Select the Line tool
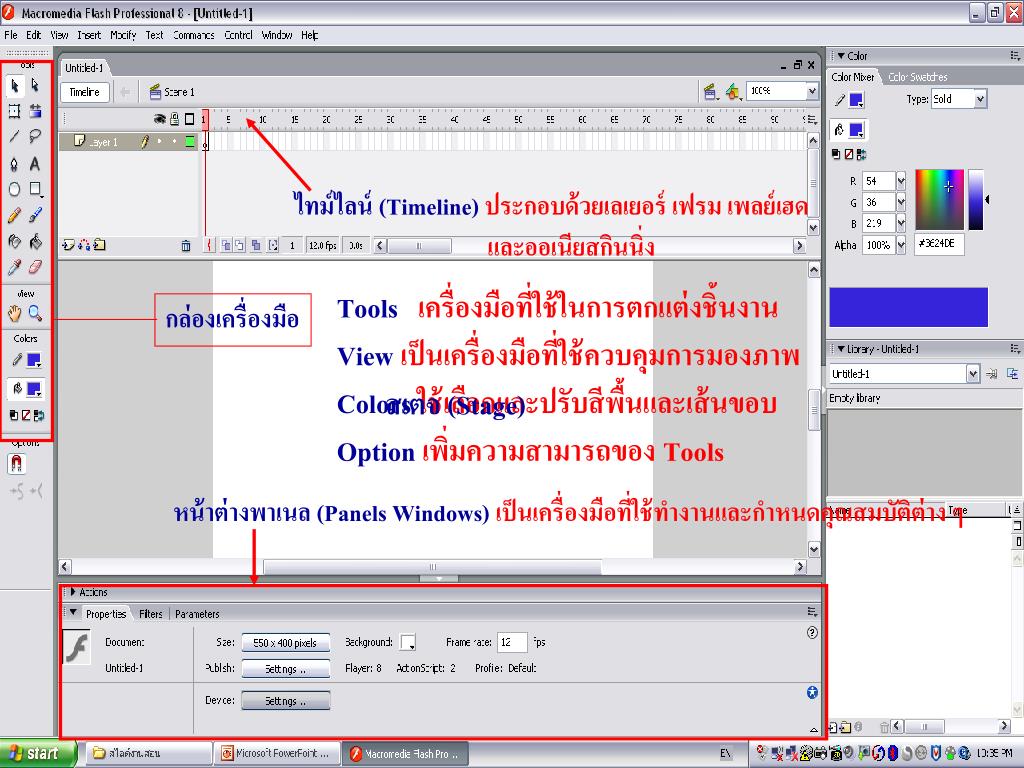Image resolution: width=1024 pixels, height=768 pixels. pos(14,136)
